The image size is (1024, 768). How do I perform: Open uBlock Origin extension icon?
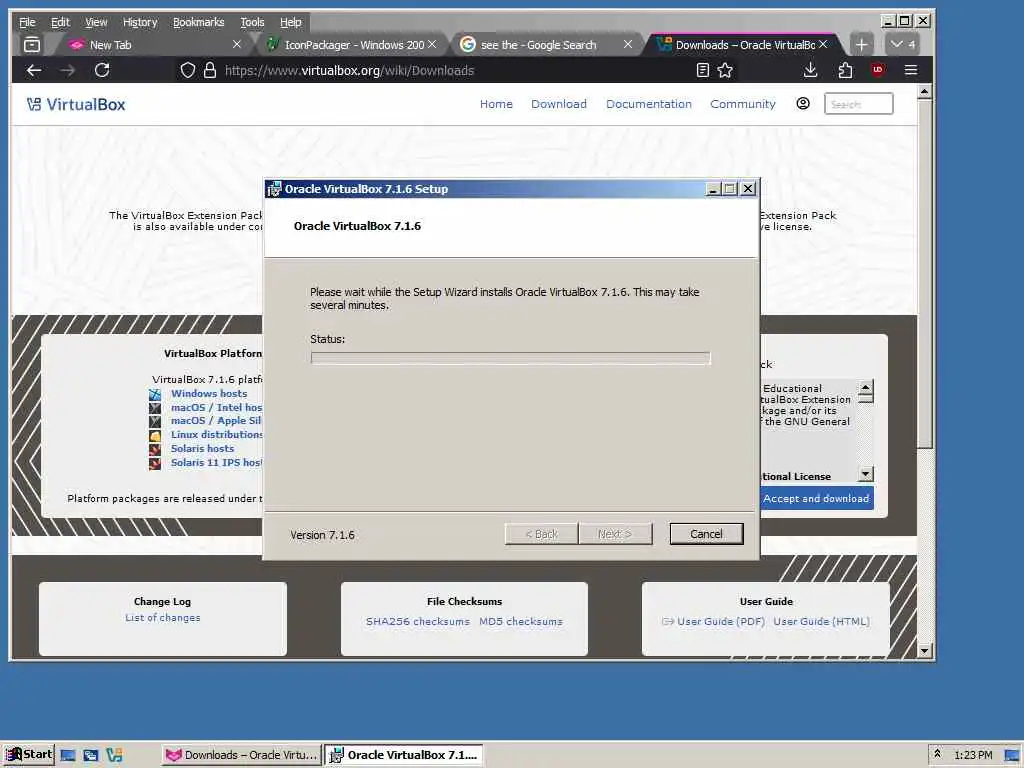click(x=878, y=69)
